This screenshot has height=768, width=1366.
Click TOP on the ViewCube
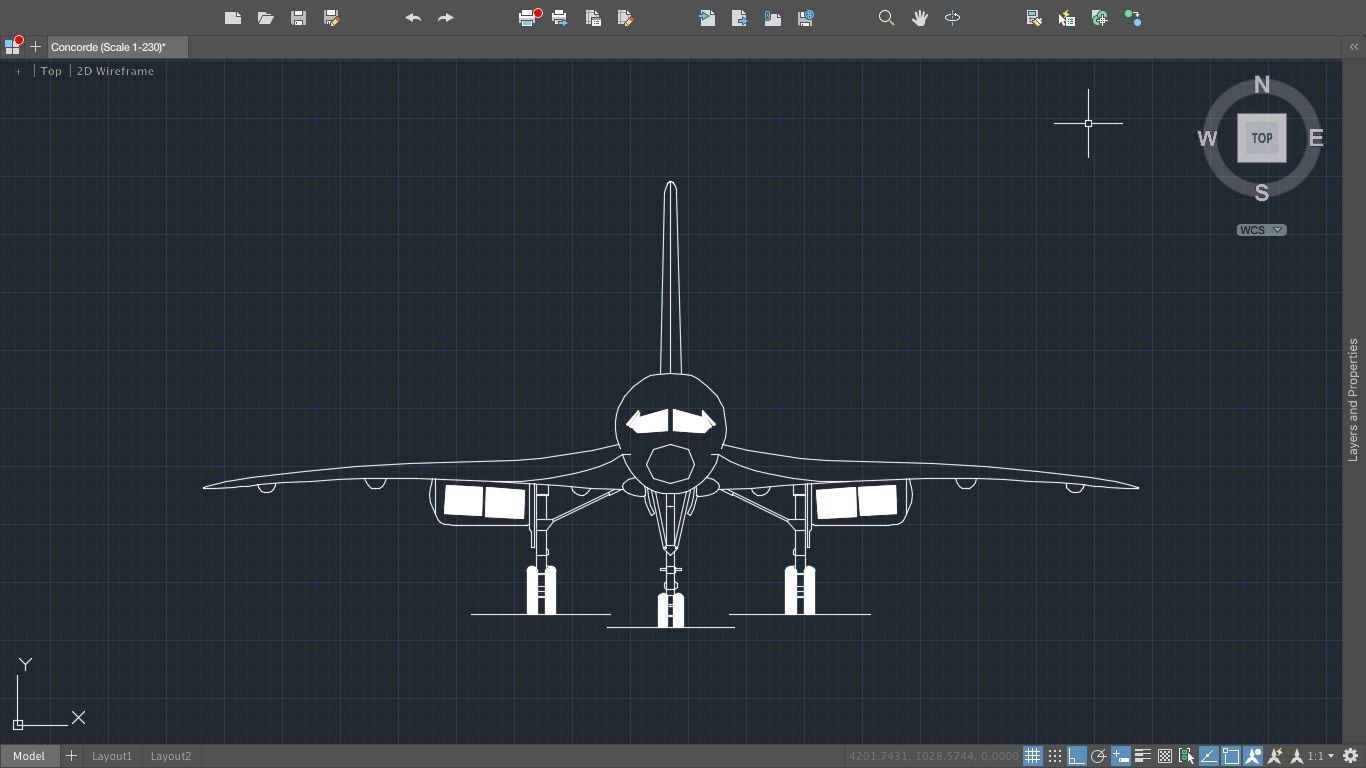coord(1261,138)
